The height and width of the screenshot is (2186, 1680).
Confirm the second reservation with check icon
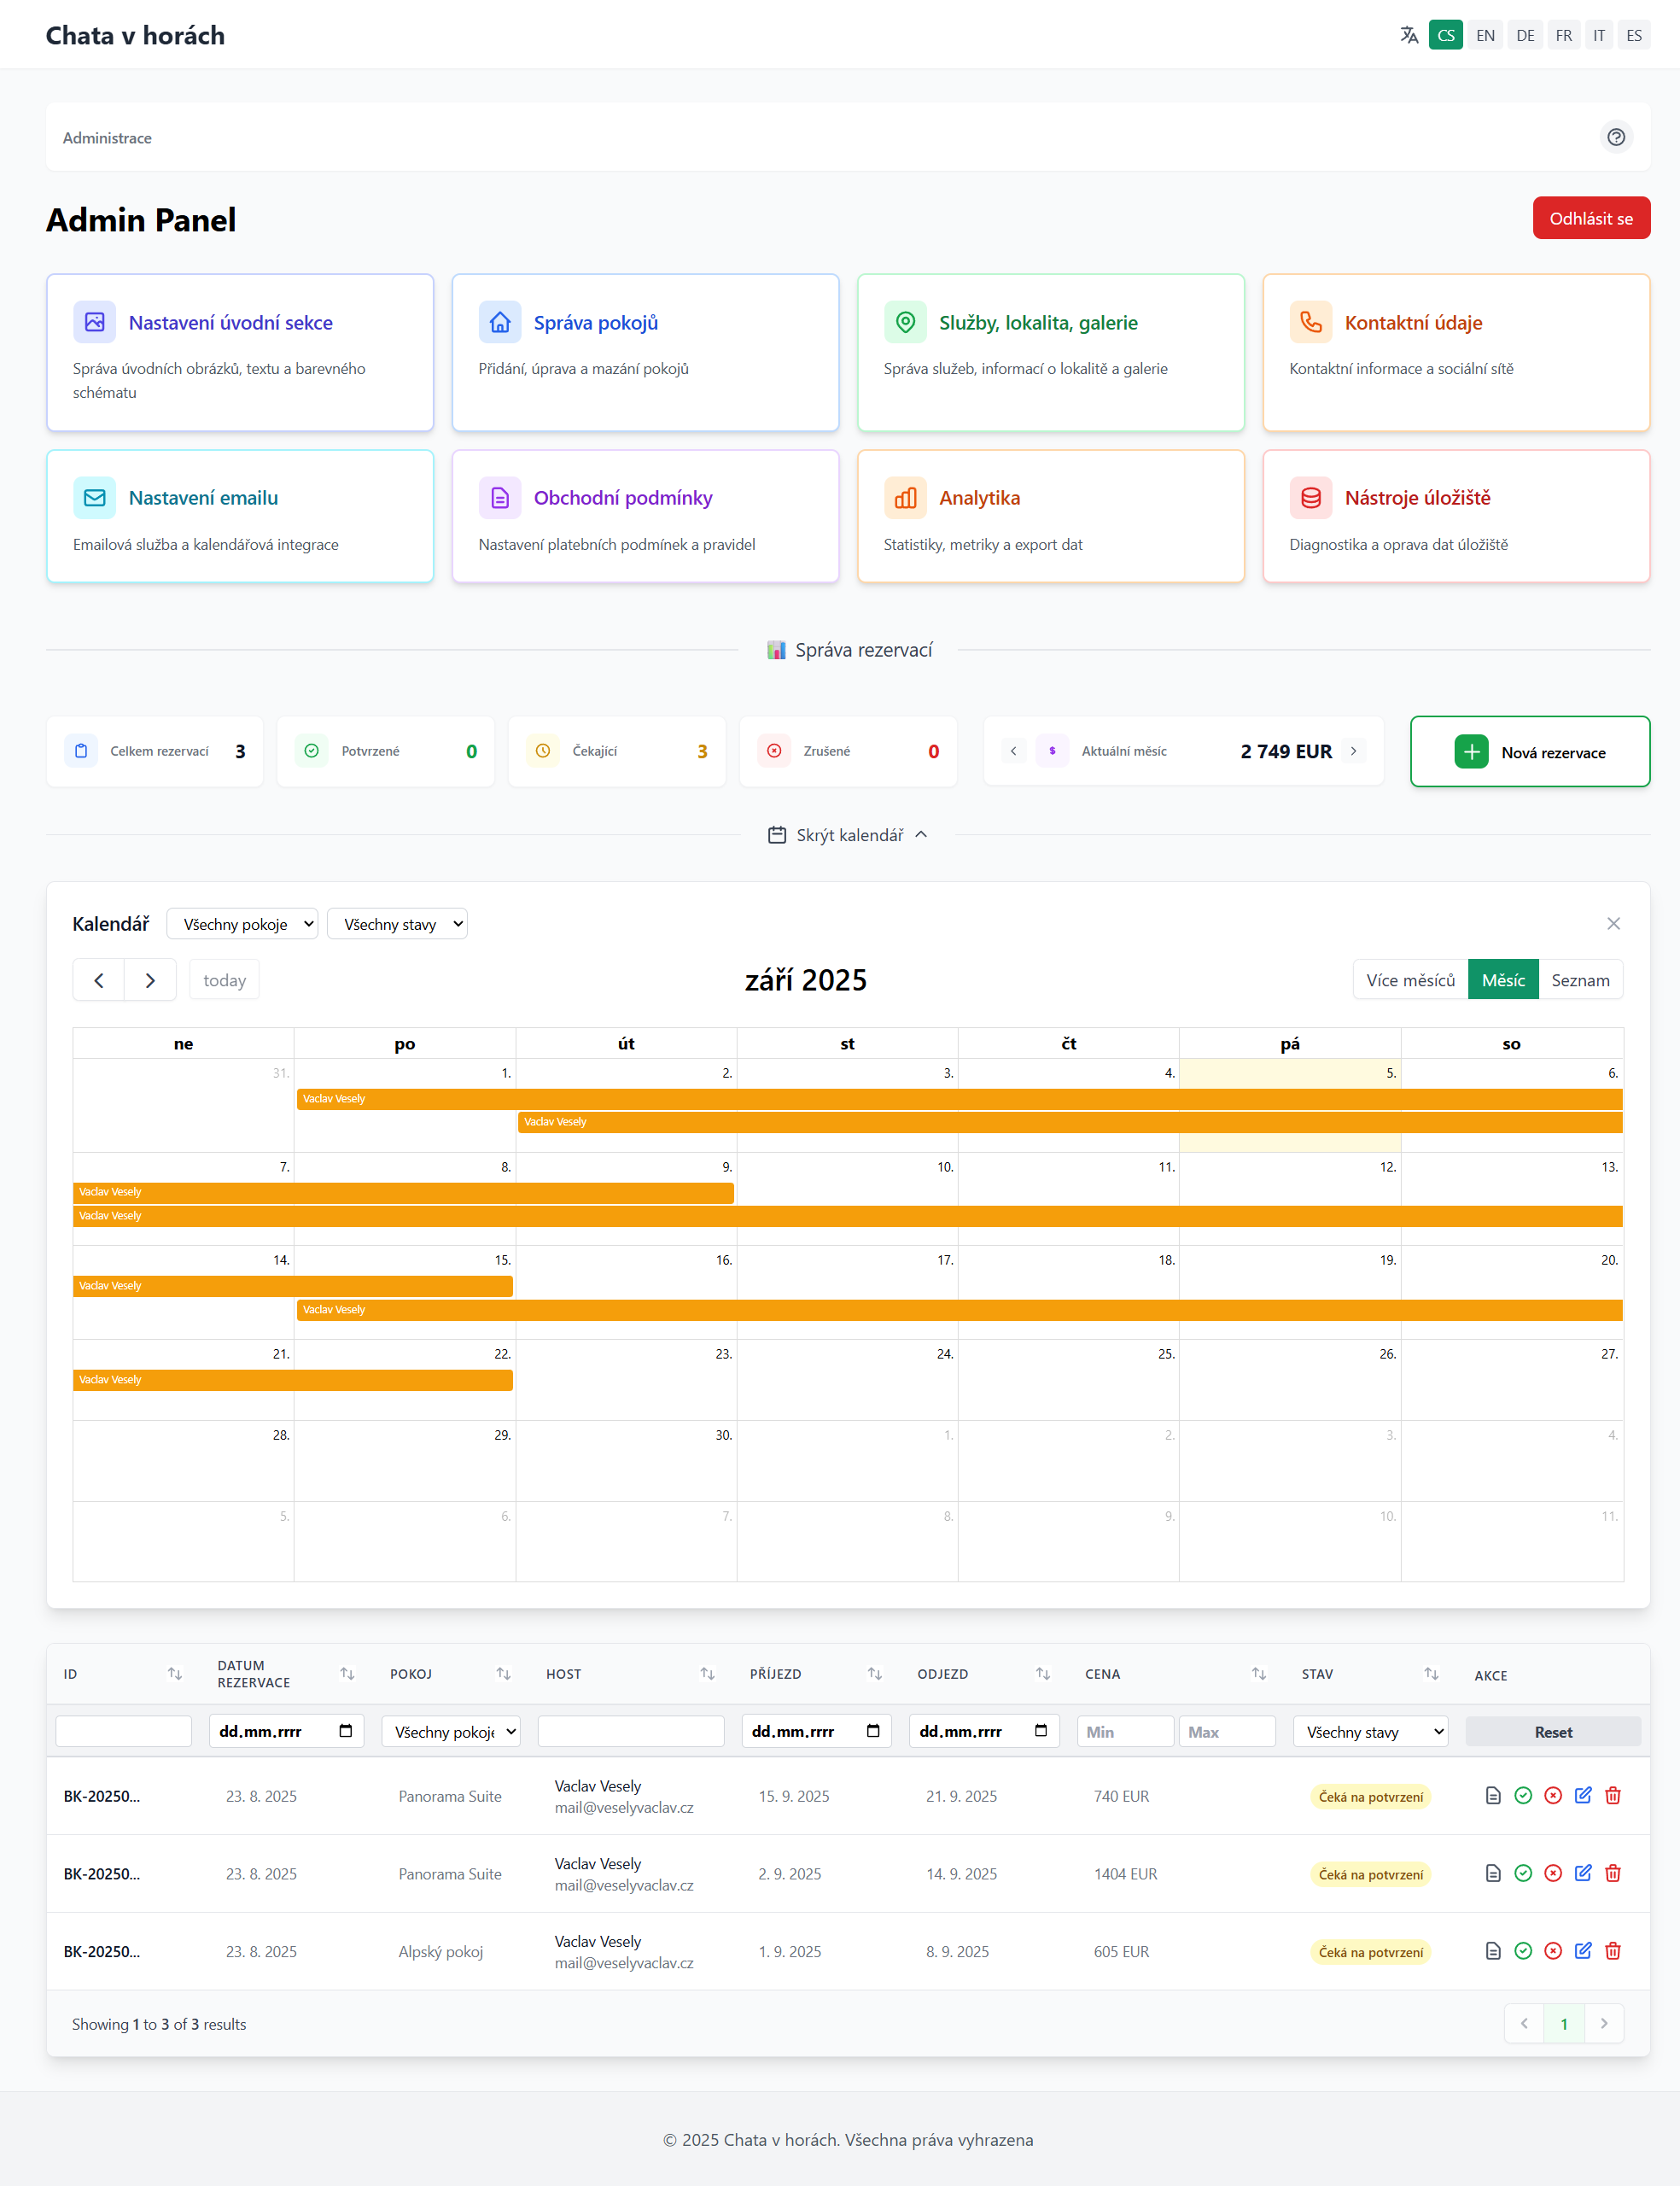pyautogui.click(x=1522, y=1874)
